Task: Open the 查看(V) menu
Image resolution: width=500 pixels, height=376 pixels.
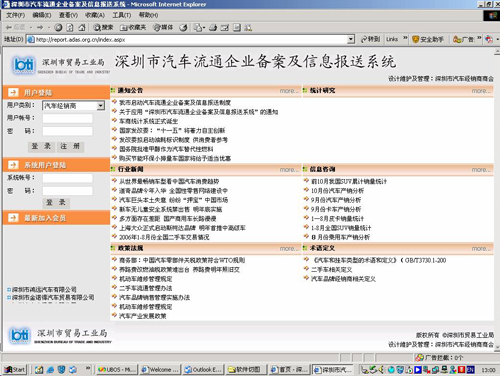Action: [x=68, y=15]
